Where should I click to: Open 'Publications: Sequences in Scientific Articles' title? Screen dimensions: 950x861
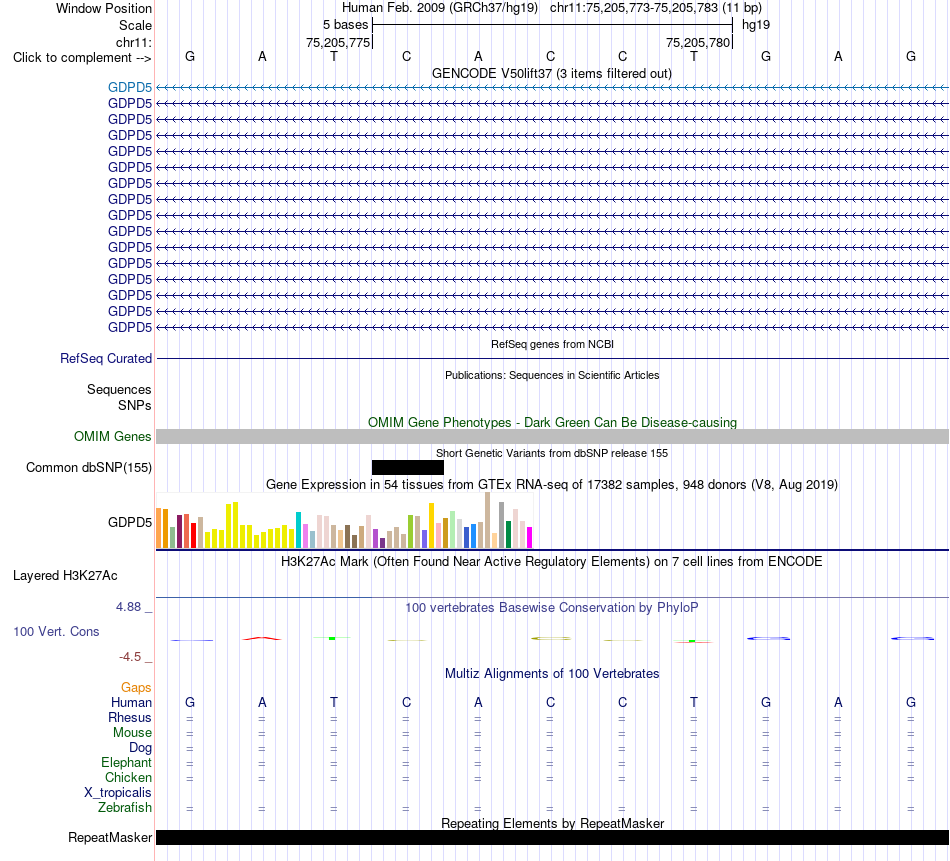552,375
